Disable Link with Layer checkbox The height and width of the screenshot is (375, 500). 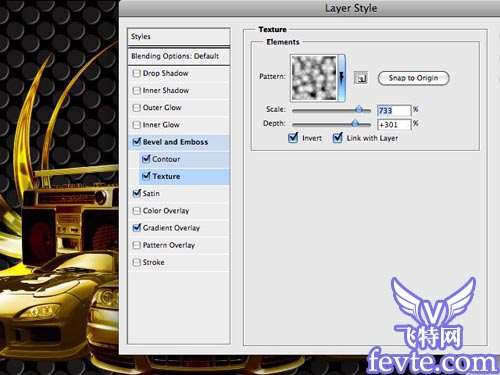[337, 138]
